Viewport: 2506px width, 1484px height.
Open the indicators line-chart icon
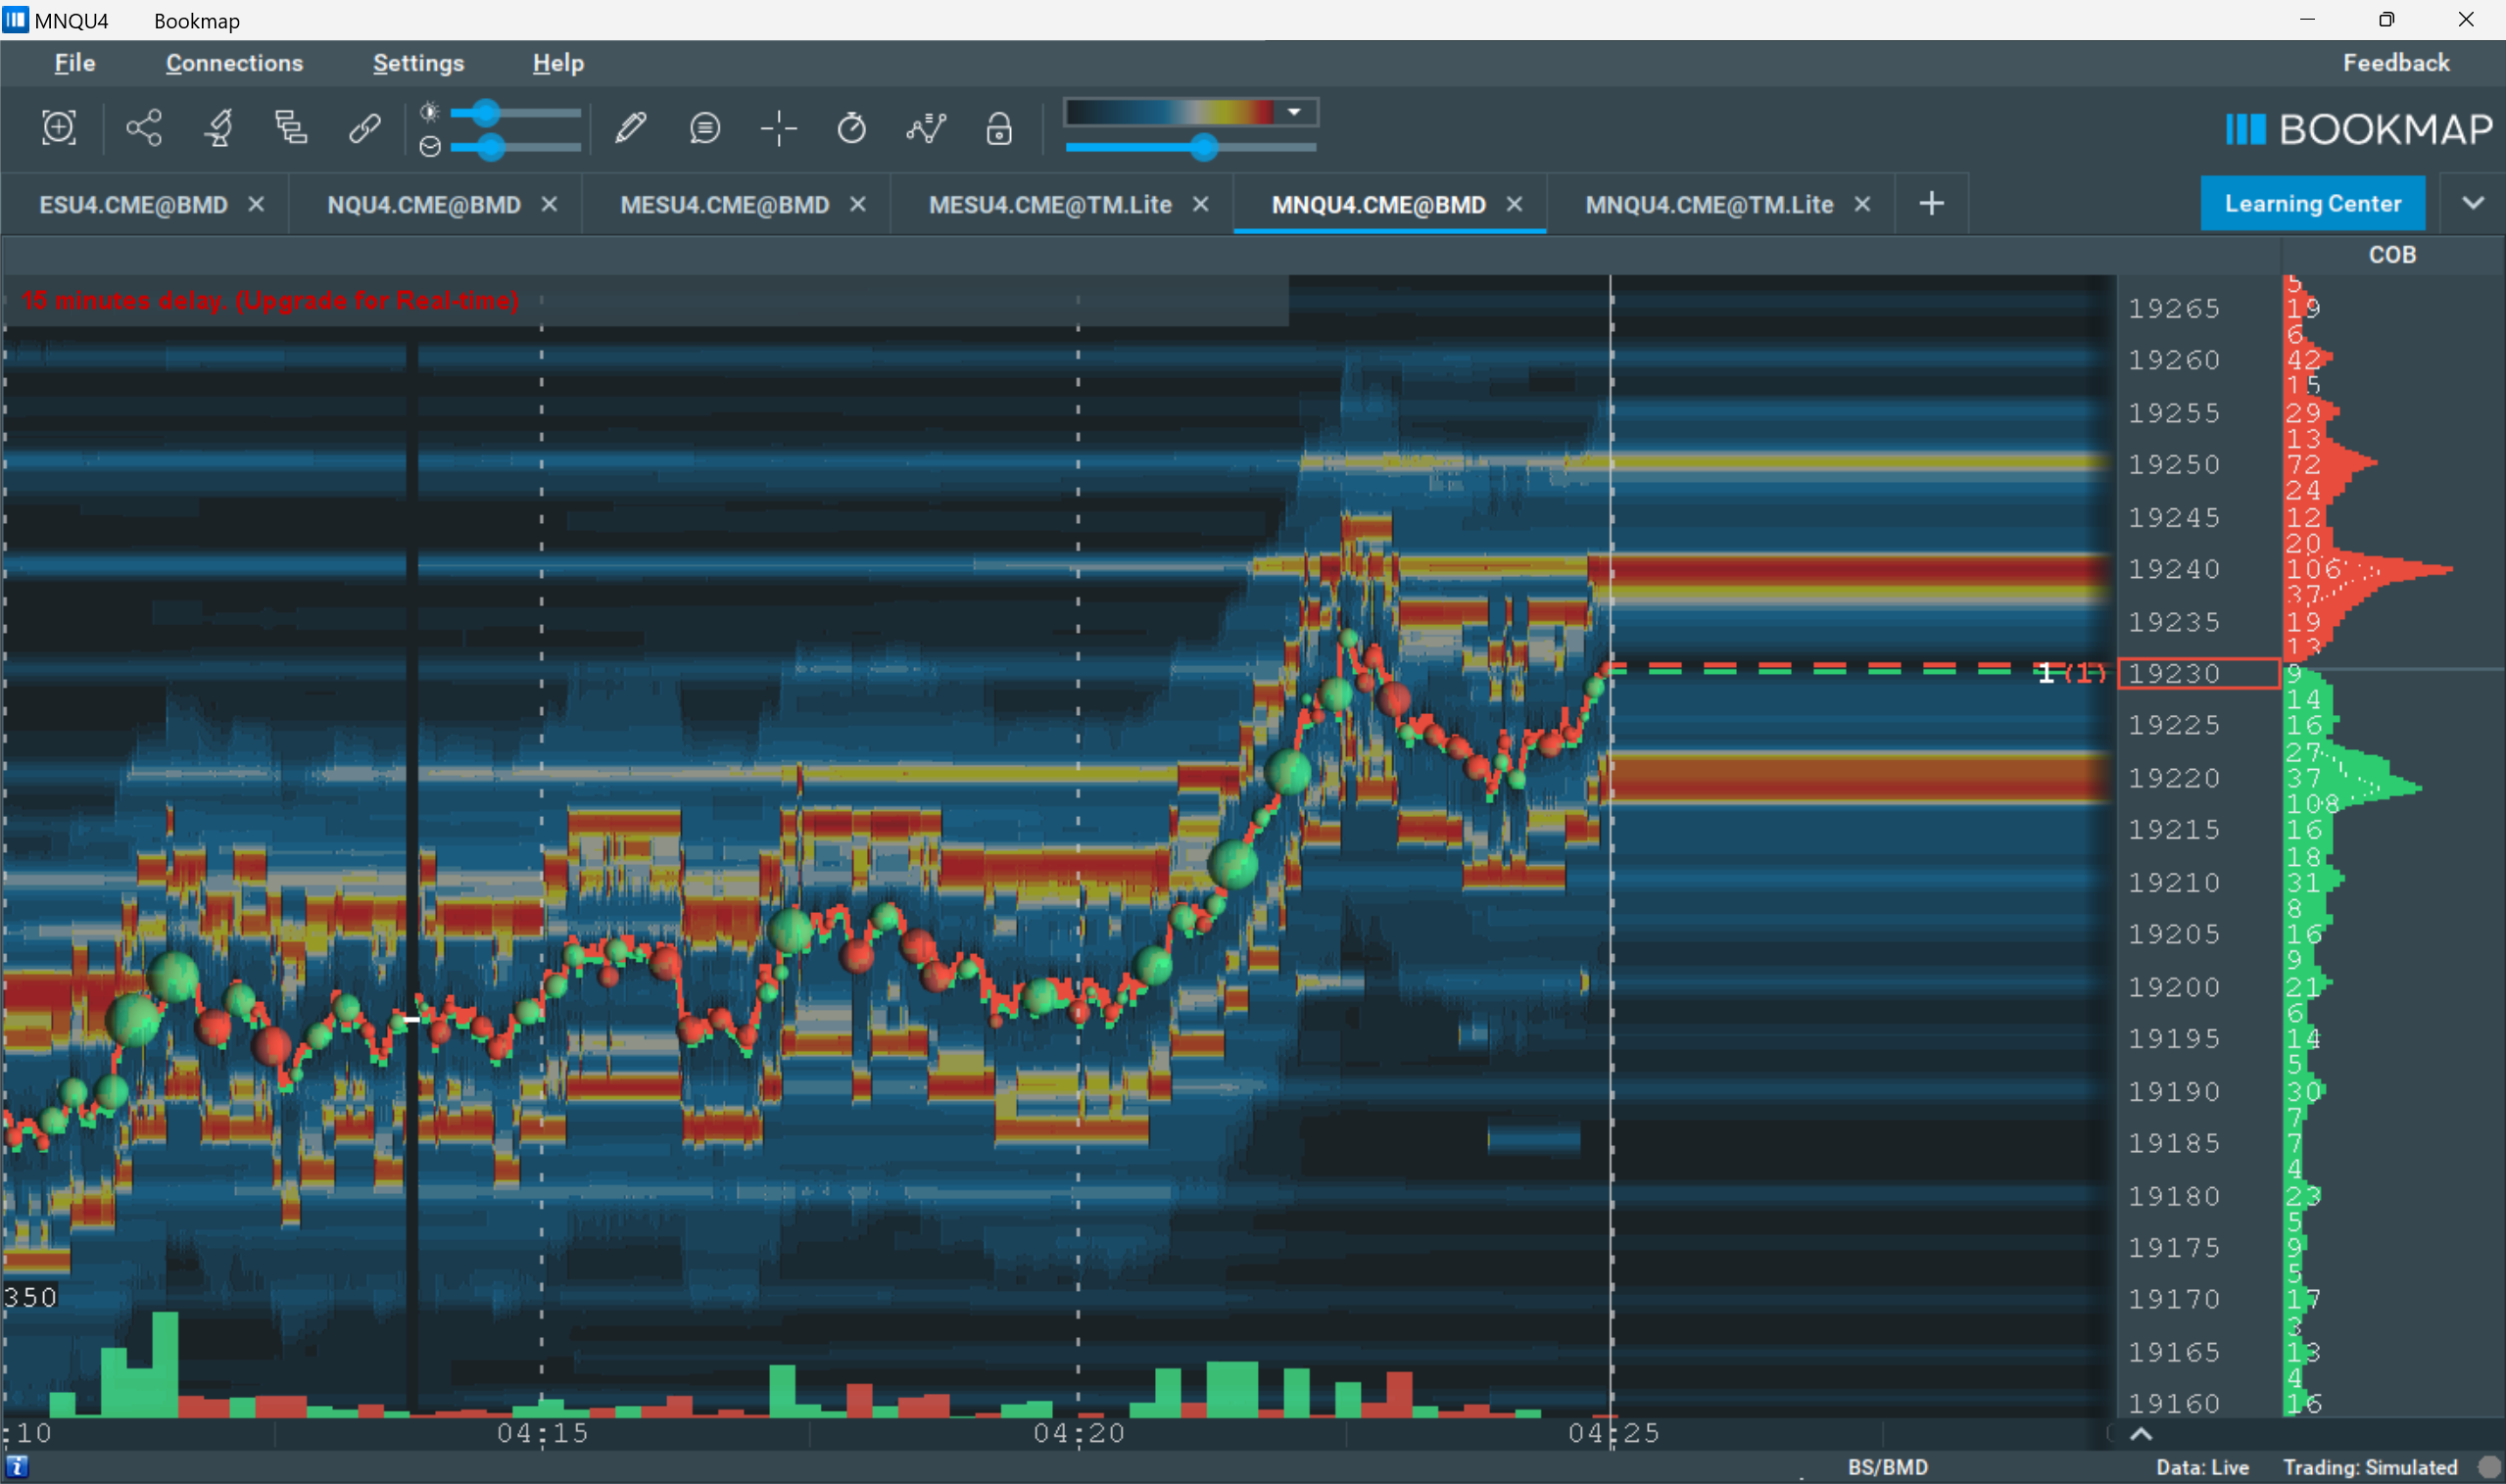(926, 128)
